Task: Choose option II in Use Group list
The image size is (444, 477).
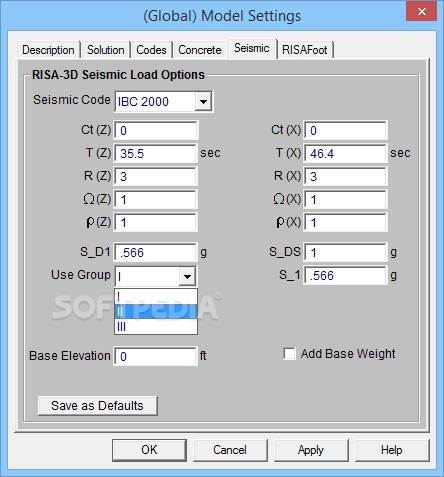Action: (156, 312)
